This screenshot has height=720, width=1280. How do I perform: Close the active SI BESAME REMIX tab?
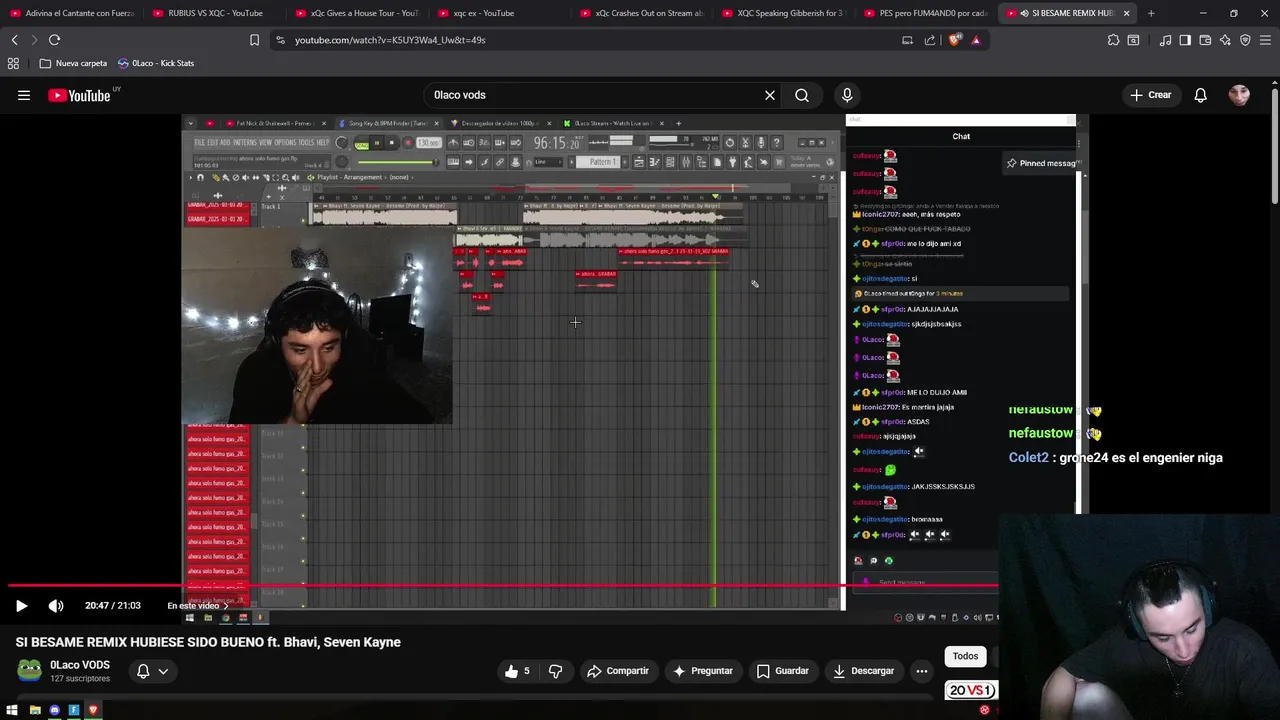click(1127, 13)
